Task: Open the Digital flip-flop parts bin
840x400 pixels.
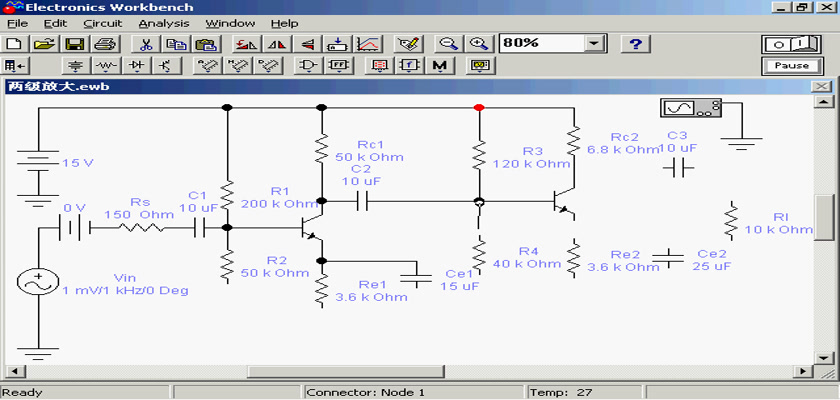Action: (338, 66)
